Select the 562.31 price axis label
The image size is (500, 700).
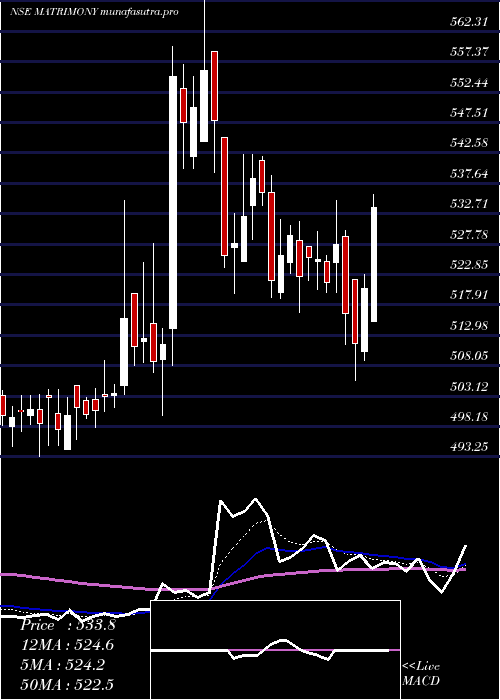point(469,21)
